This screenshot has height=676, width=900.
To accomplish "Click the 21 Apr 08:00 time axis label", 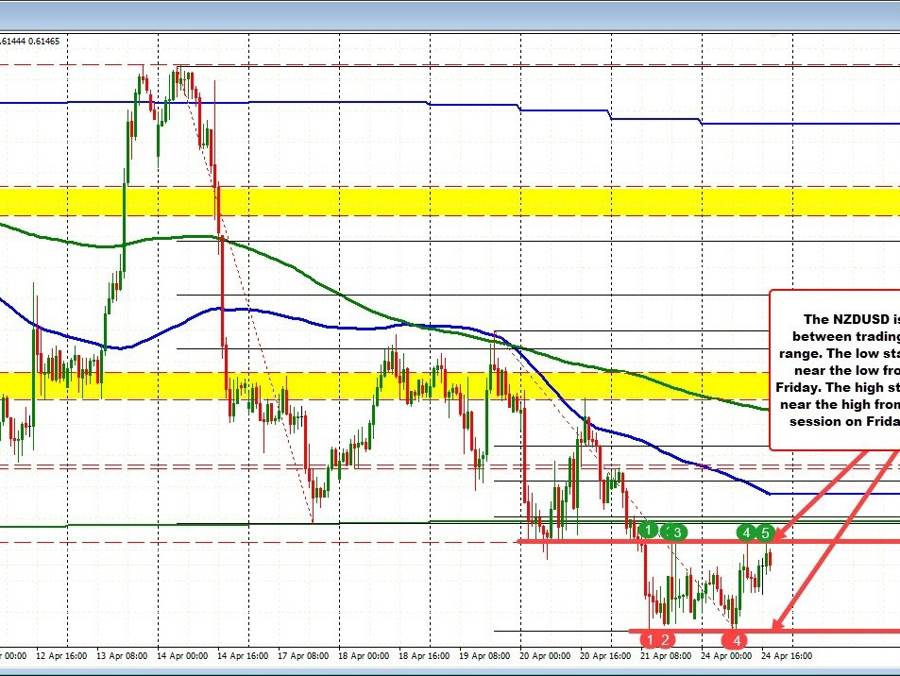I will click(x=666, y=657).
